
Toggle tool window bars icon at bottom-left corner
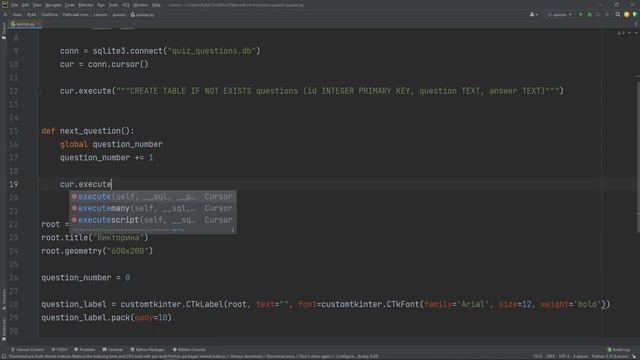(3, 357)
